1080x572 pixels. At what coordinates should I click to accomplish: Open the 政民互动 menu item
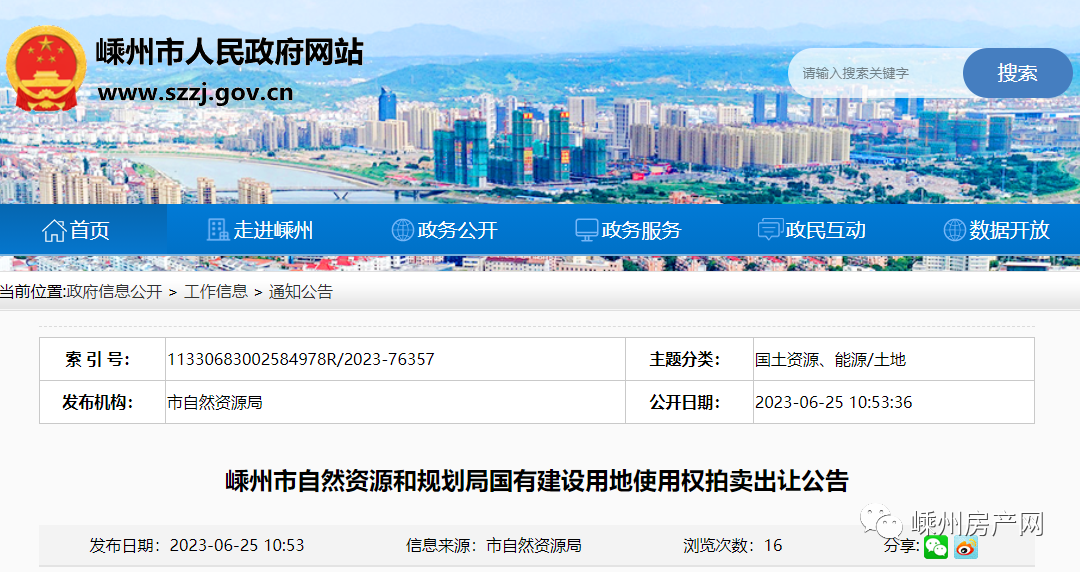[812, 230]
